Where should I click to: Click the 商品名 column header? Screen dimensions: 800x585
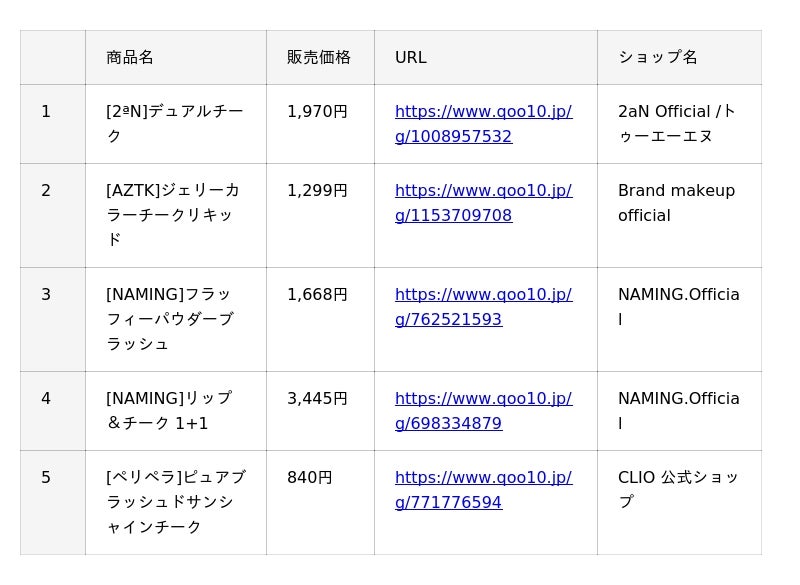tap(130, 57)
